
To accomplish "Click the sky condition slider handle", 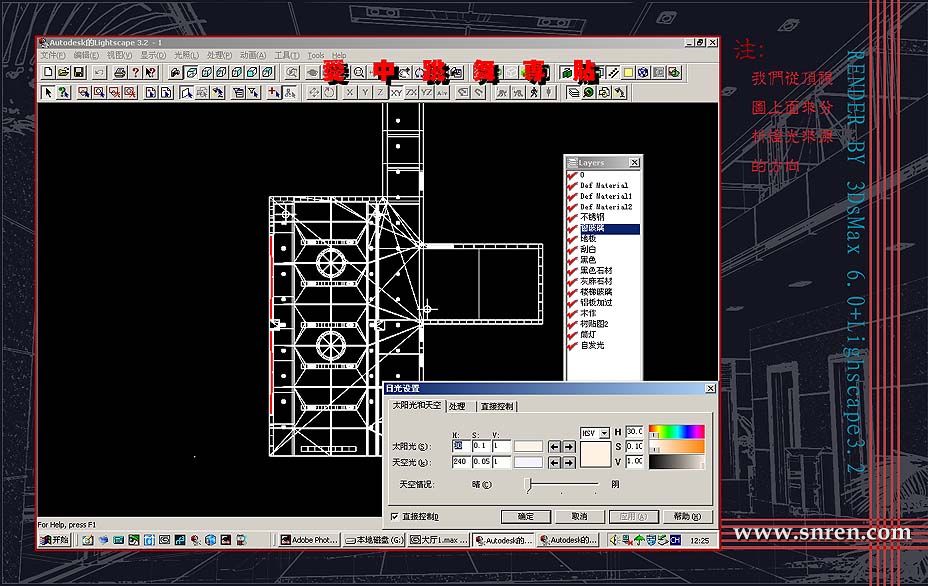I will click(x=530, y=485).
